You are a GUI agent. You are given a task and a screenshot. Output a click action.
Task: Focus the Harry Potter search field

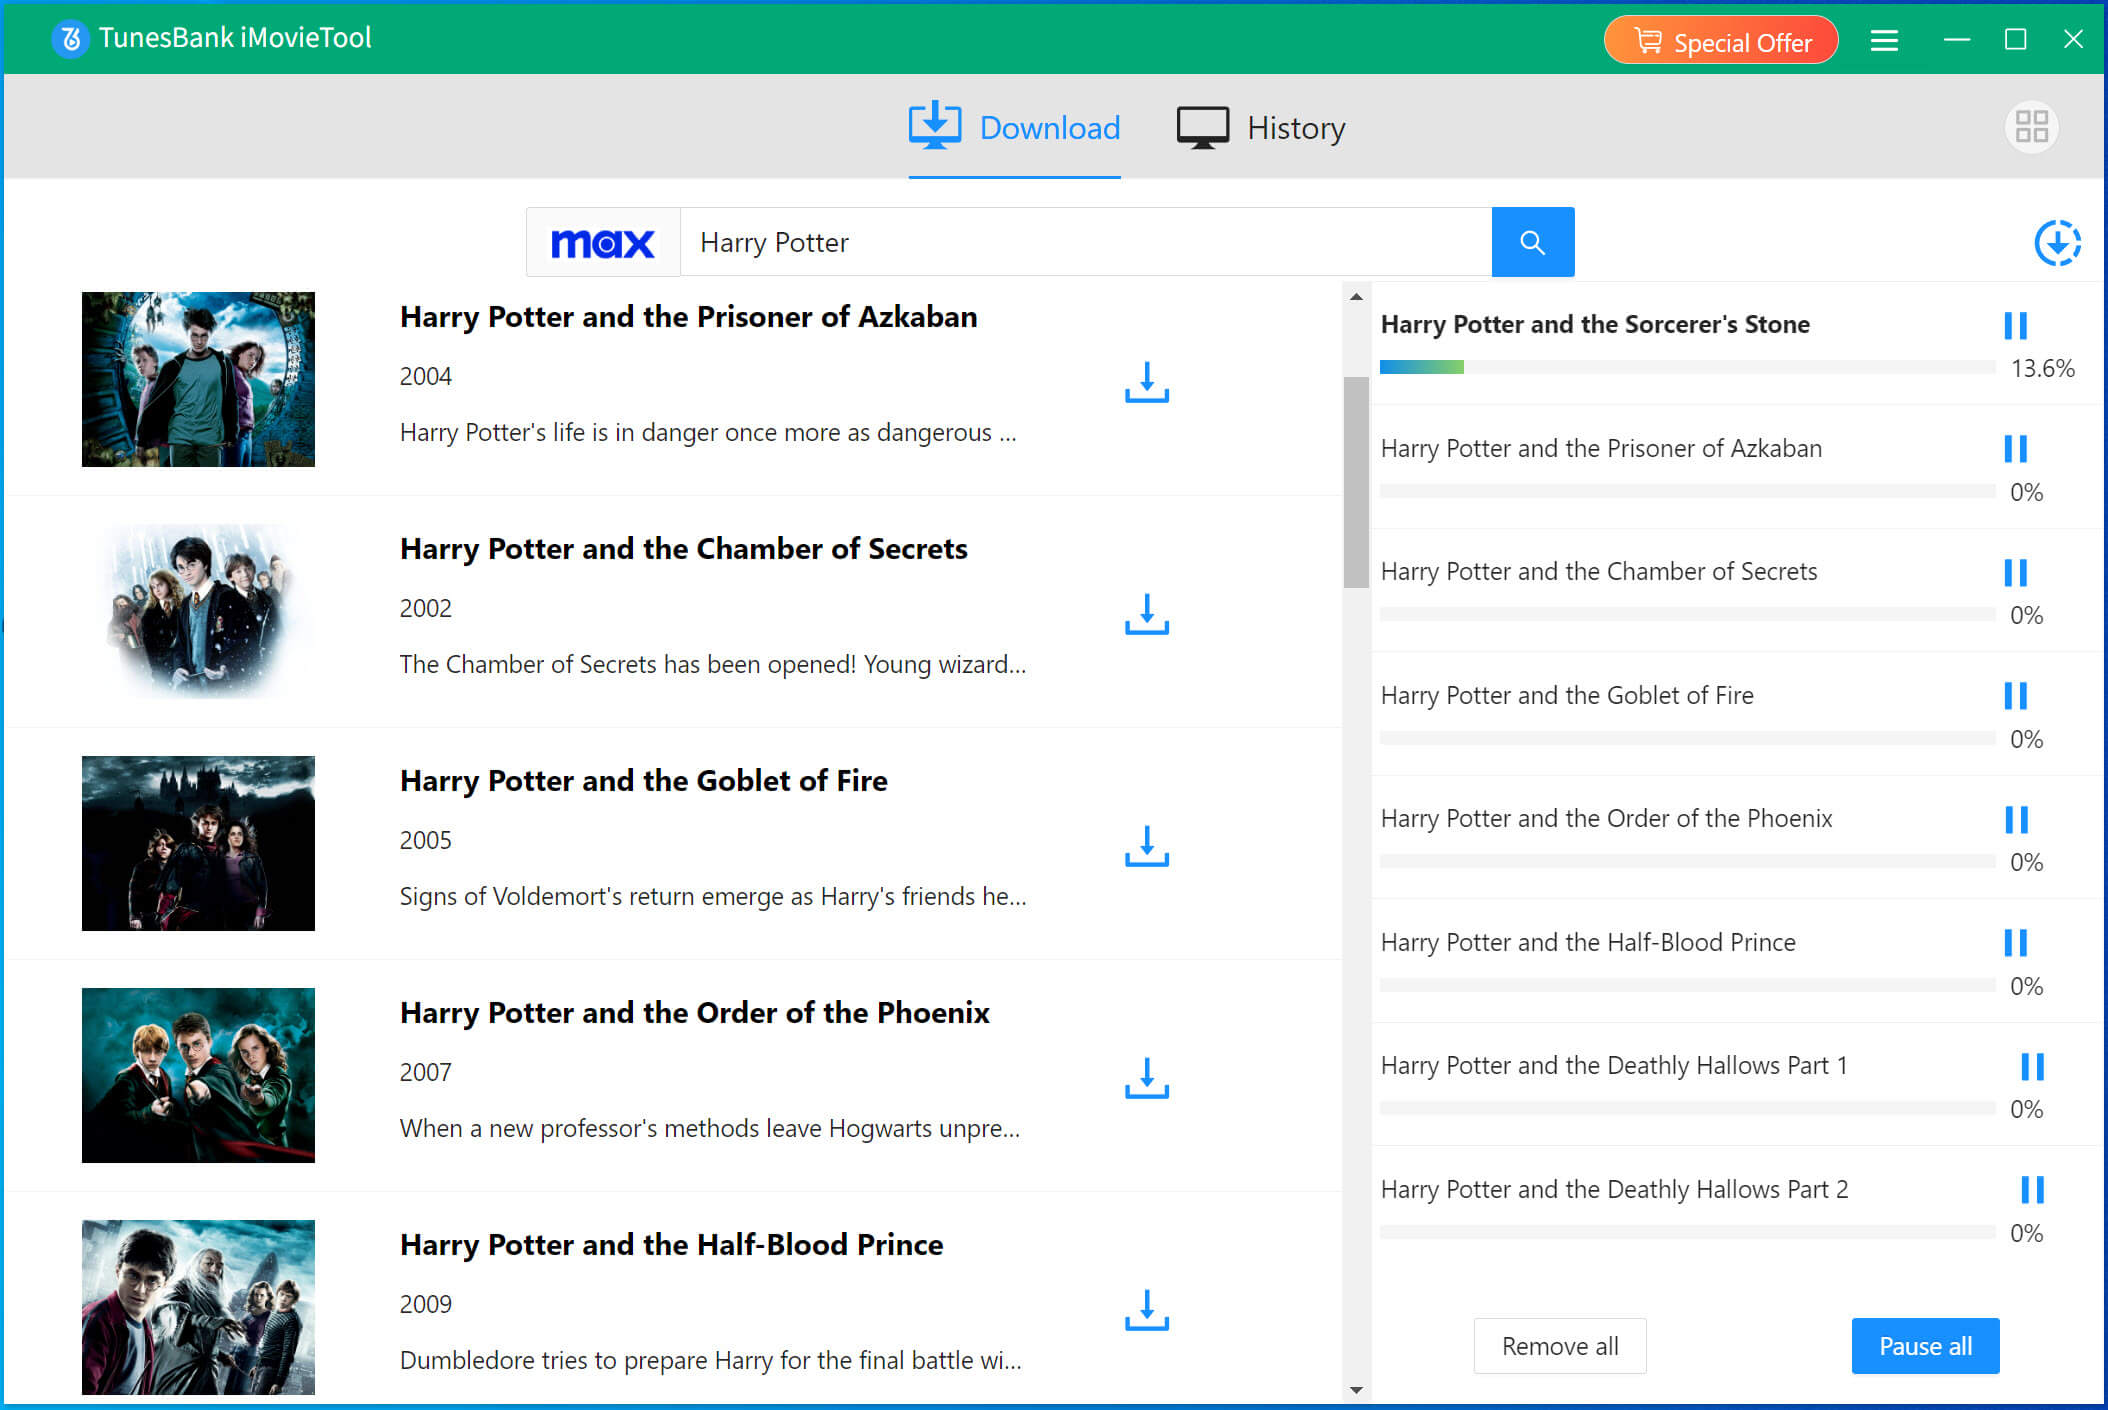point(1086,242)
